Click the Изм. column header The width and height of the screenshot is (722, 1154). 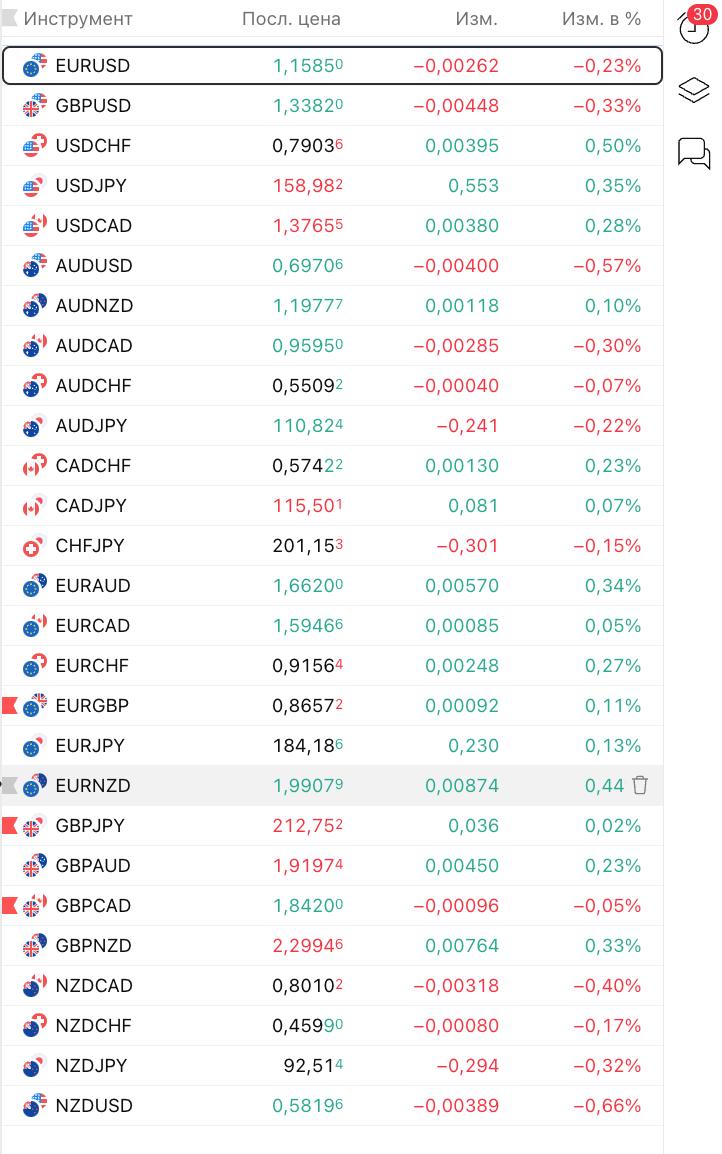point(476,19)
